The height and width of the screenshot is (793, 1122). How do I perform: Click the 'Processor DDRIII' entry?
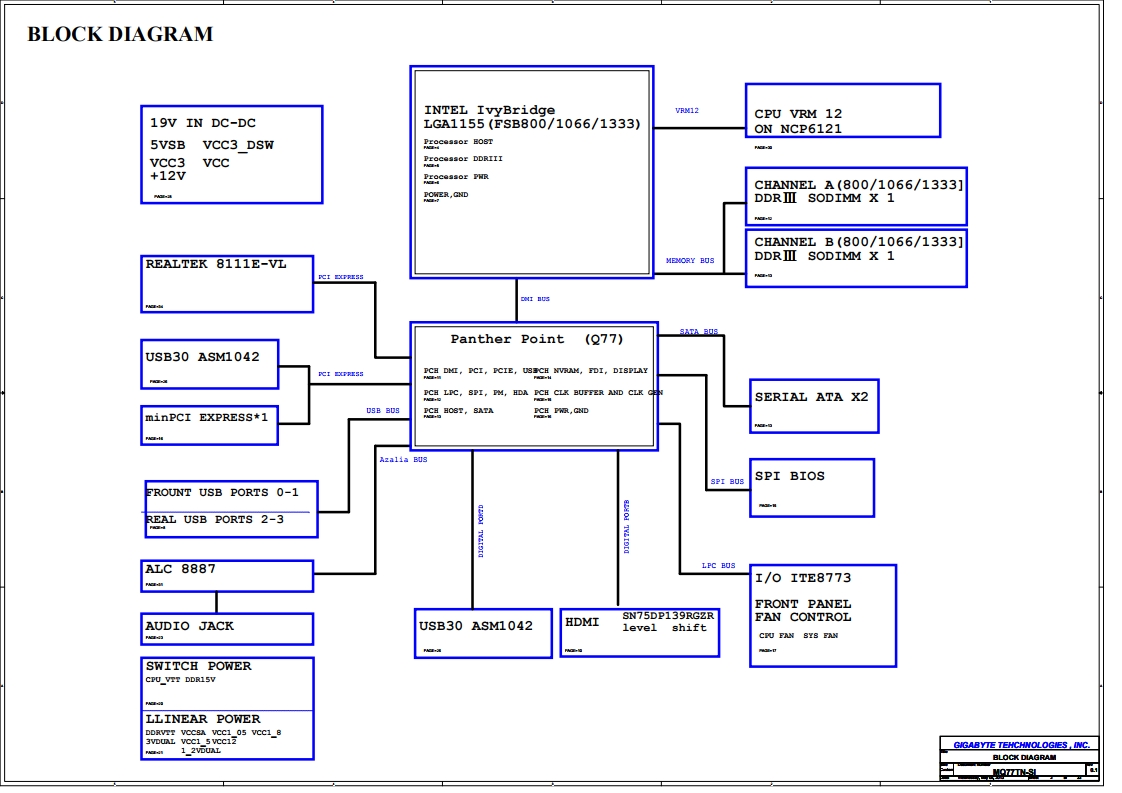point(463,159)
